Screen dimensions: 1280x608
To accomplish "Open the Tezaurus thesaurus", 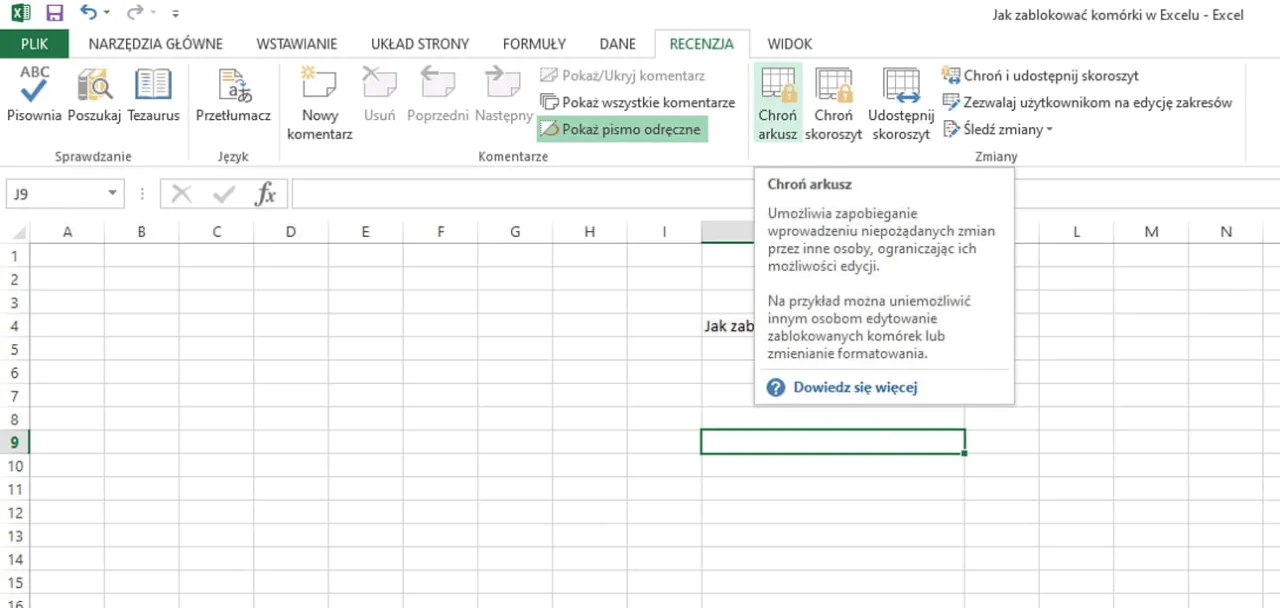I will (x=153, y=95).
